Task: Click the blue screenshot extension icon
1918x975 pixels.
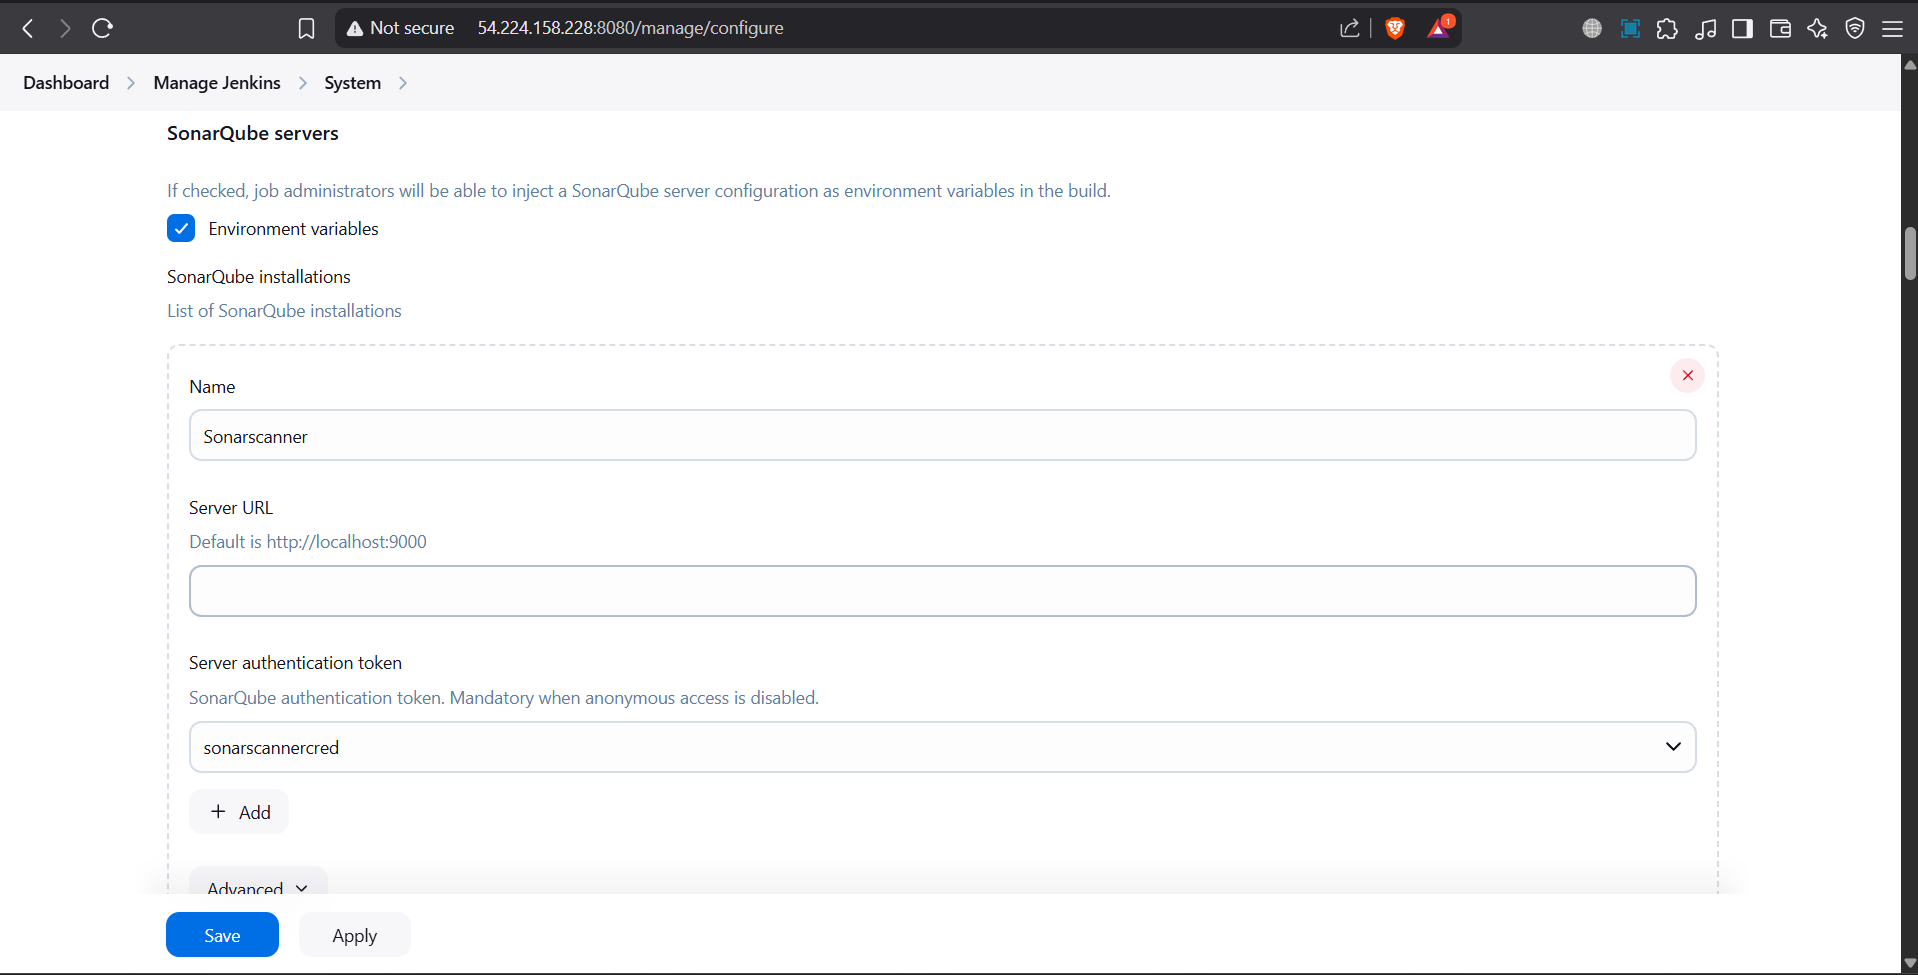Action: click(x=1630, y=28)
